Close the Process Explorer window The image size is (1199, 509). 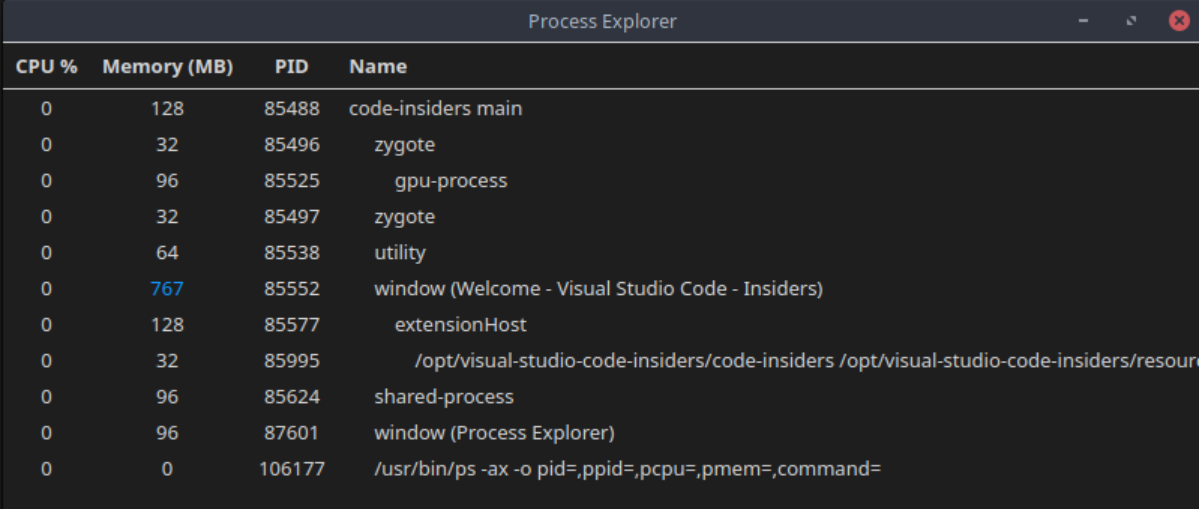tap(1180, 21)
